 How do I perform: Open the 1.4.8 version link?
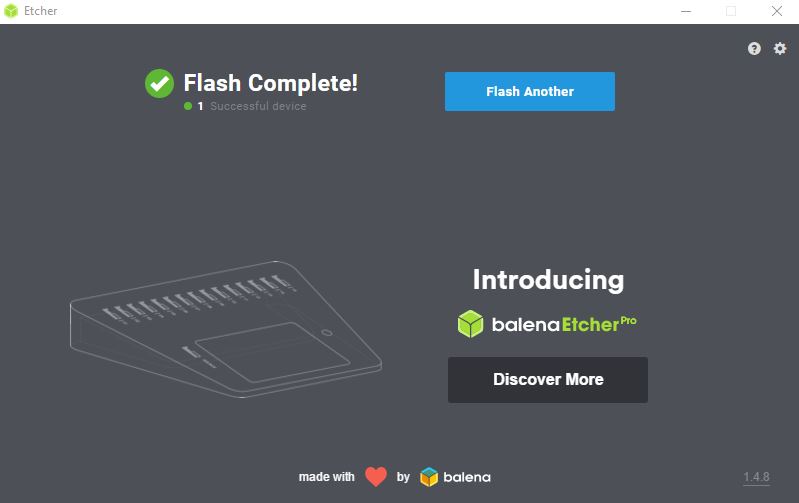[x=756, y=477]
